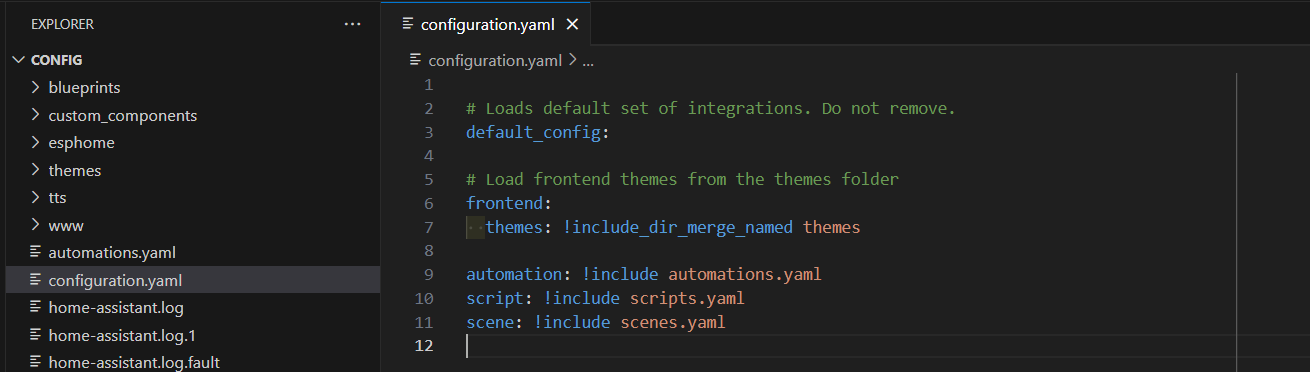Click the home-assistant.log.1 file icon
This screenshot has width=1310, height=372.
(x=36, y=335)
